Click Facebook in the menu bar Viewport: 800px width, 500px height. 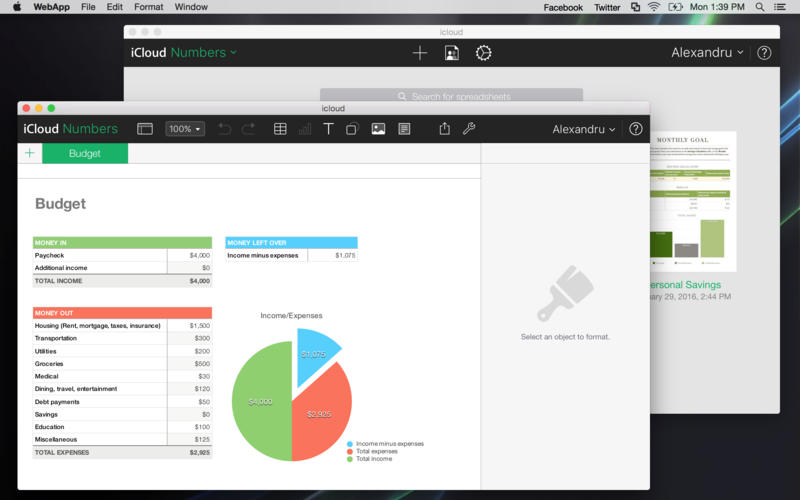pos(563,7)
